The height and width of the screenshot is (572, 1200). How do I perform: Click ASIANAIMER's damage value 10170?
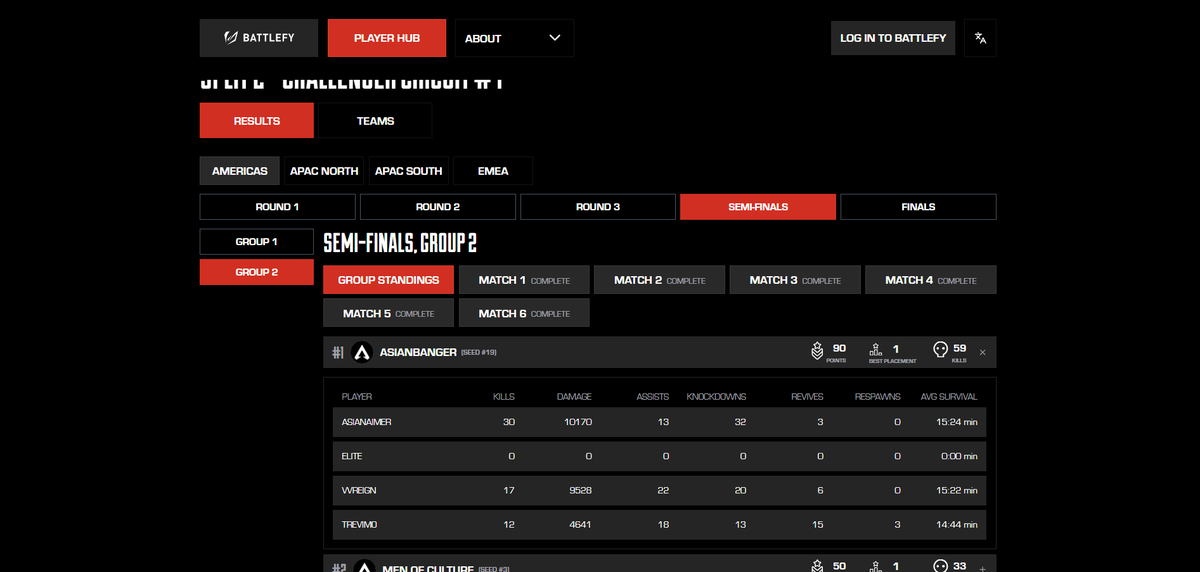(576, 422)
